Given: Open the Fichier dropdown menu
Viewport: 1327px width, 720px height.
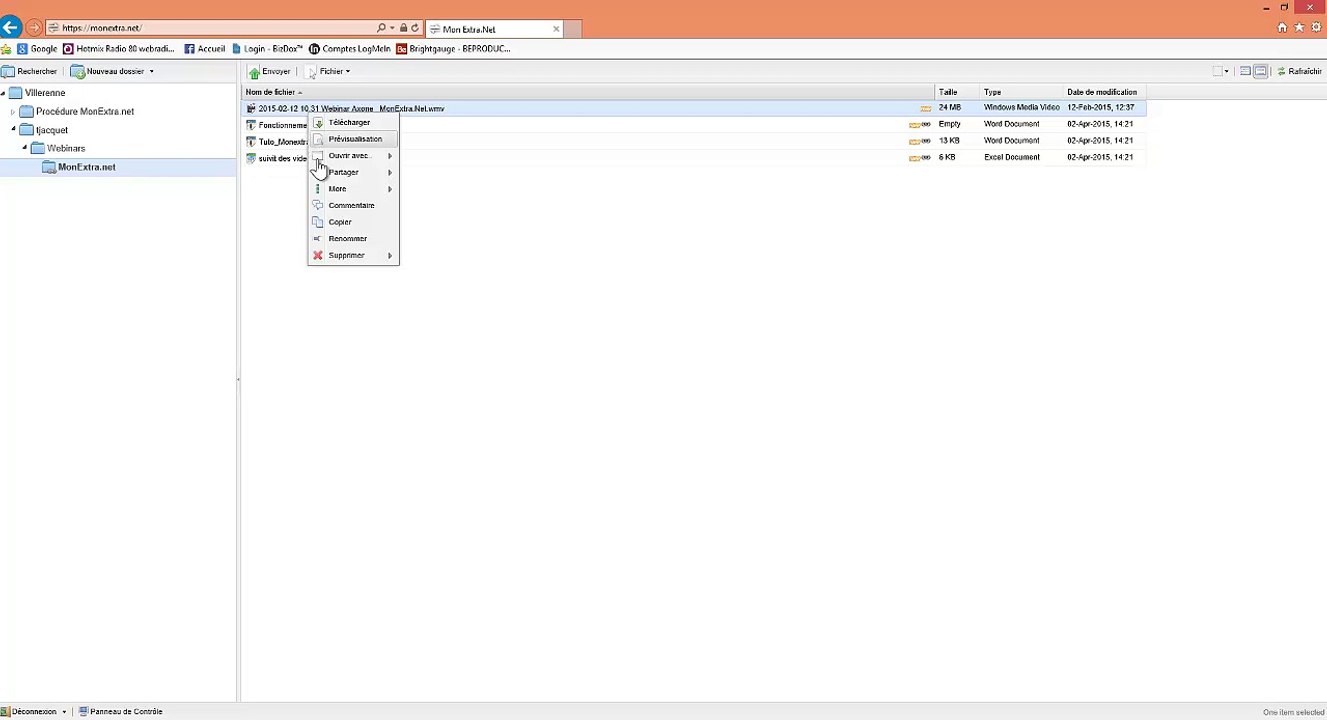Looking at the screenshot, I should coord(329,71).
